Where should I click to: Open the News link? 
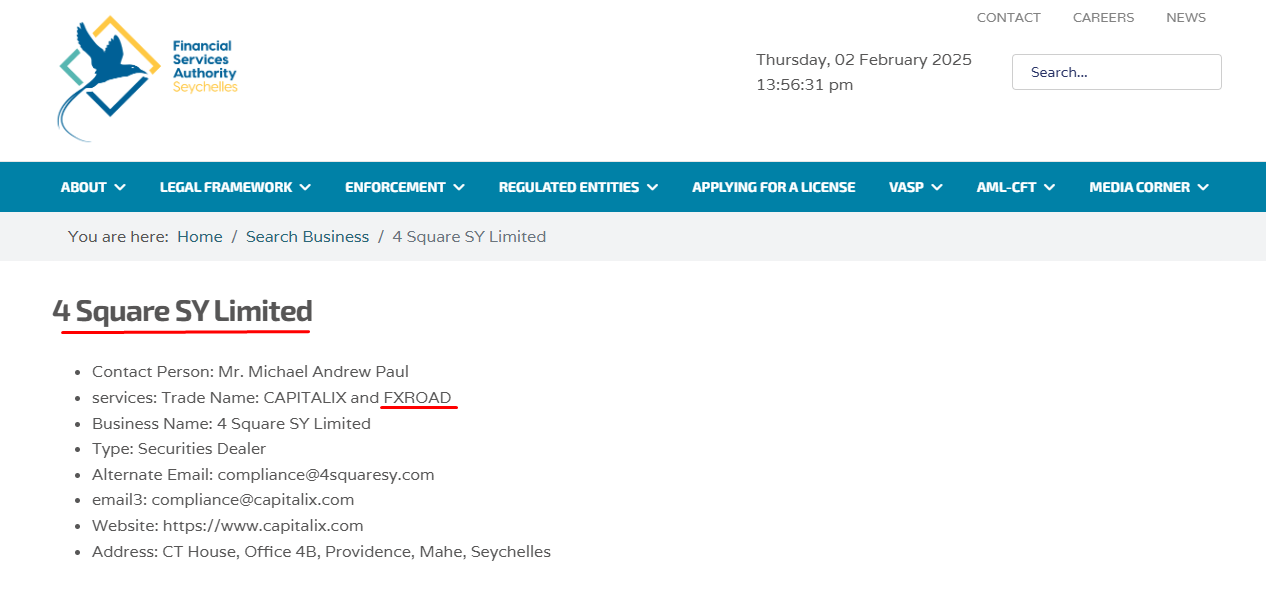[x=1186, y=17]
